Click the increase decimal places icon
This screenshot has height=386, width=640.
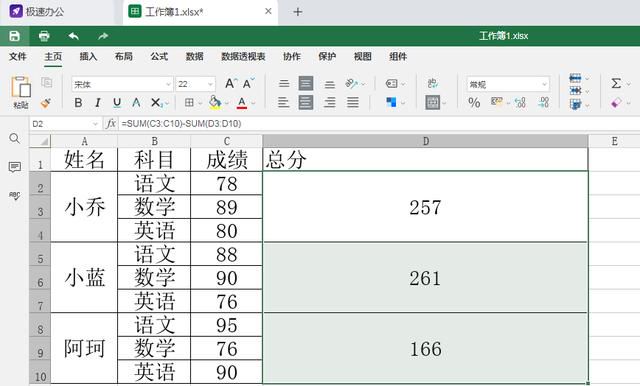click(520, 102)
